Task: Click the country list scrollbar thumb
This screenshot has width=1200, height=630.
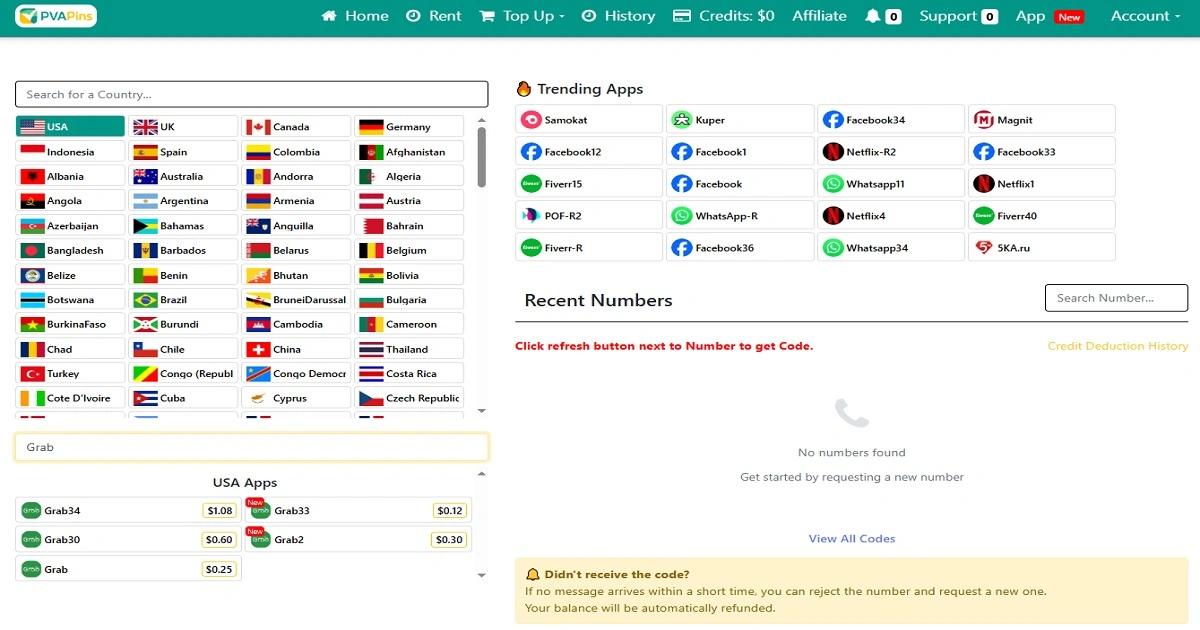Action: [481, 157]
